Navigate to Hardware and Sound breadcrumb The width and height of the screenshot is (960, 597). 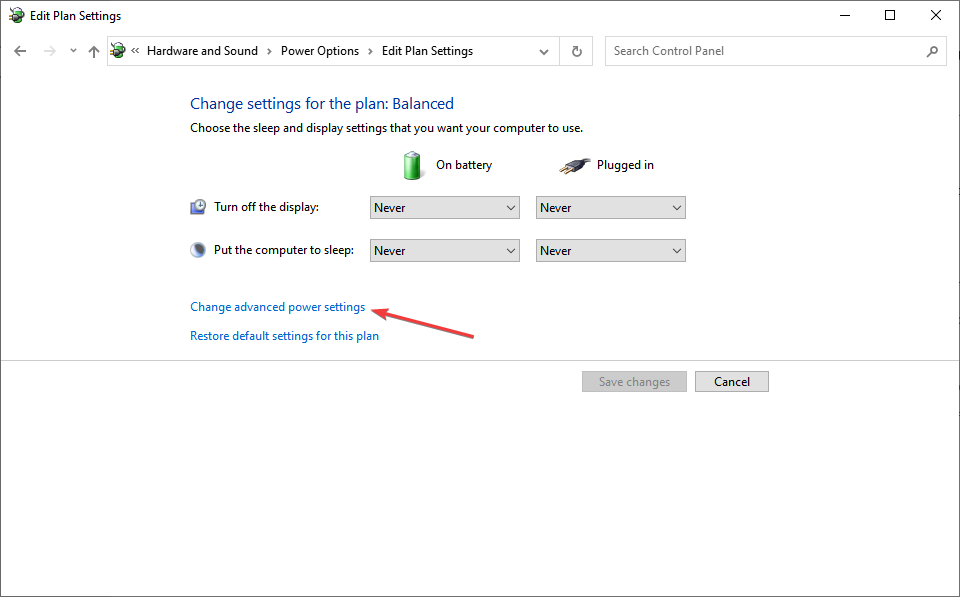pyautogui.click(x=202, y=51)
